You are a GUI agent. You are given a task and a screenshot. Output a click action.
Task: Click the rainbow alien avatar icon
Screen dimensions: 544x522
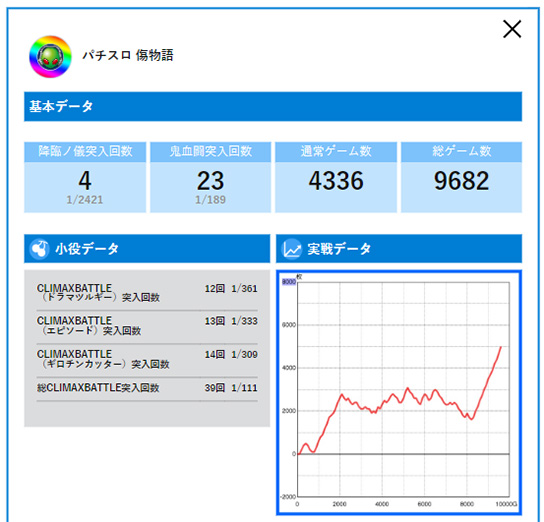pyautogui.click(x=50, y=57)
